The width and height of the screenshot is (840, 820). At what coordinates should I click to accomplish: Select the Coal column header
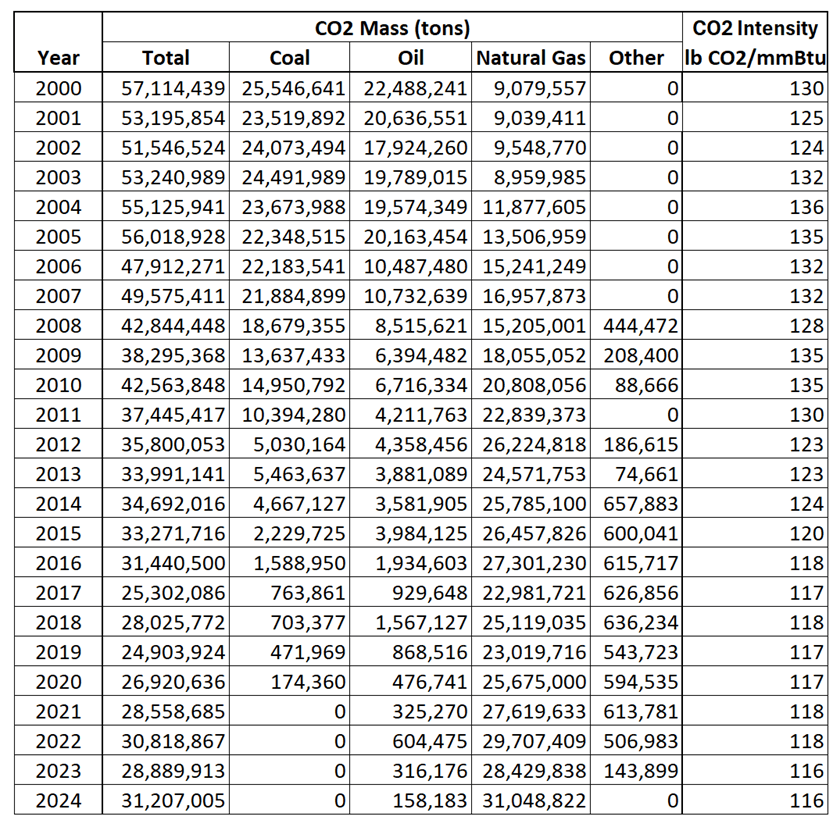point(289,58)
